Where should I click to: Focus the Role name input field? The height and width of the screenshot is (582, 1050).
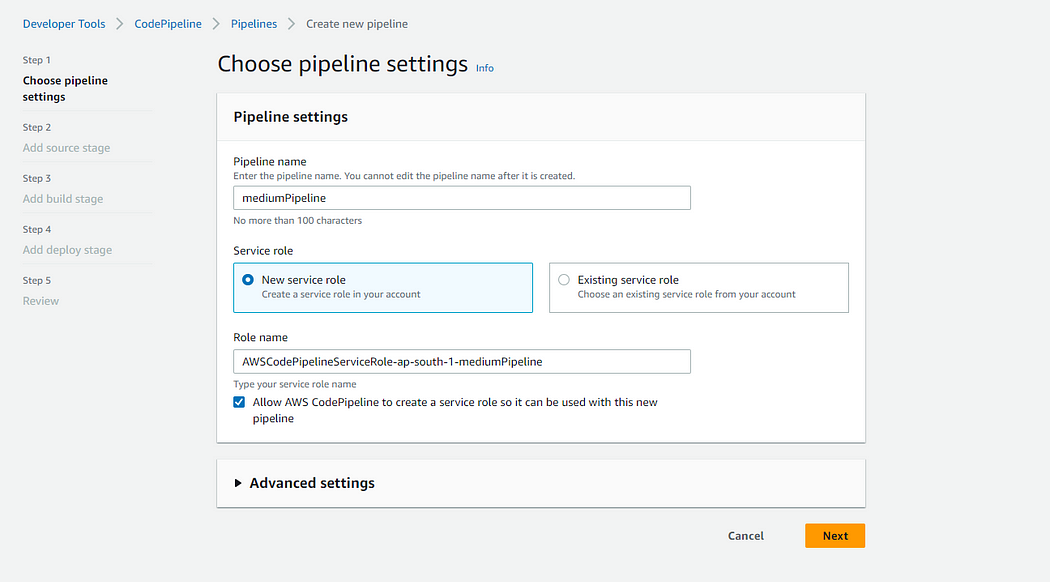click(461, 362)
